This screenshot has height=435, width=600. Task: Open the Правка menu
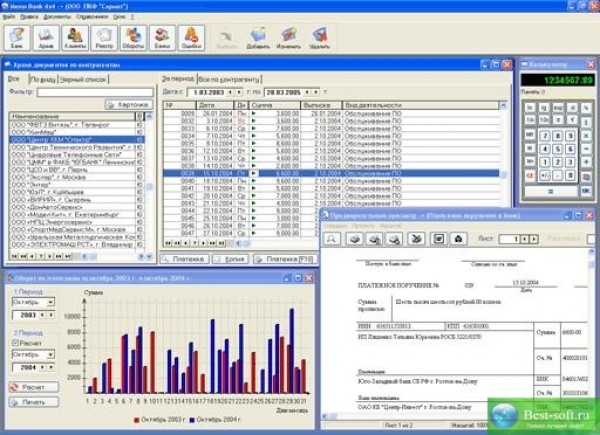click(x=29, y=17)
